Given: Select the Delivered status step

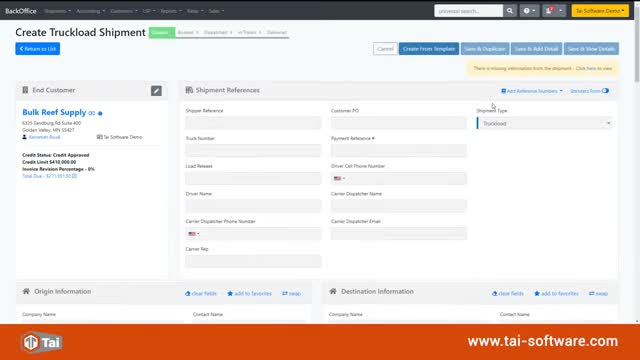Looking at the screenshot, I should click(277, 33).
